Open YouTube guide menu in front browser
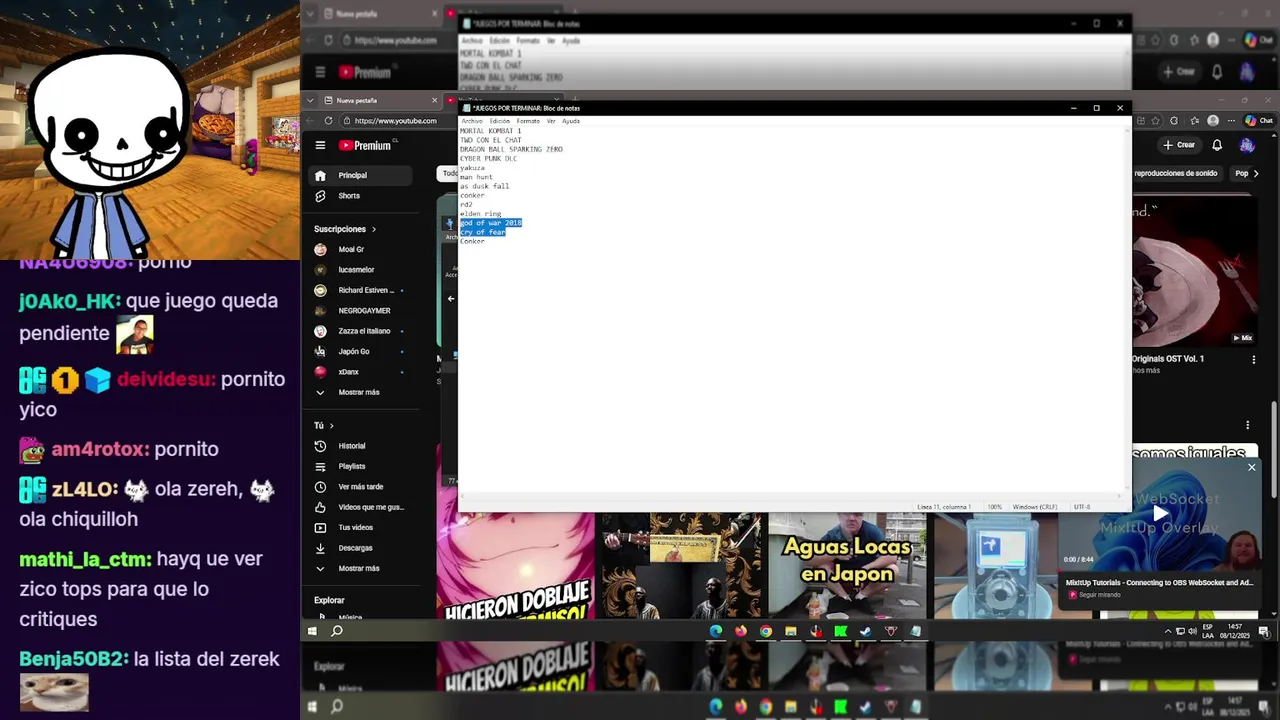 pyautogui.click(x=320, y=145)
